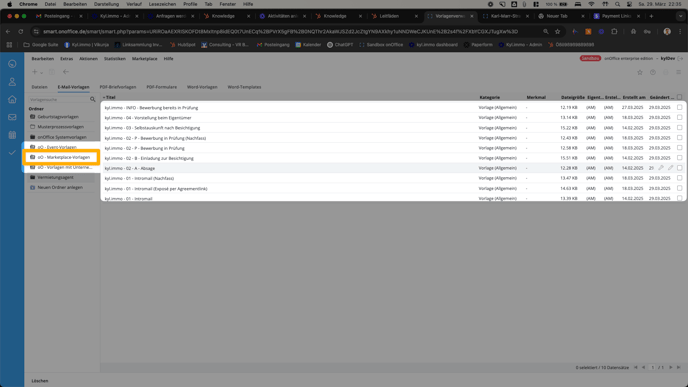Image resolution: width=688 pixels, height=387 pixels.
Task: Click the search magnifier in Vorlagensuche
Action: (x=93, y=100)
